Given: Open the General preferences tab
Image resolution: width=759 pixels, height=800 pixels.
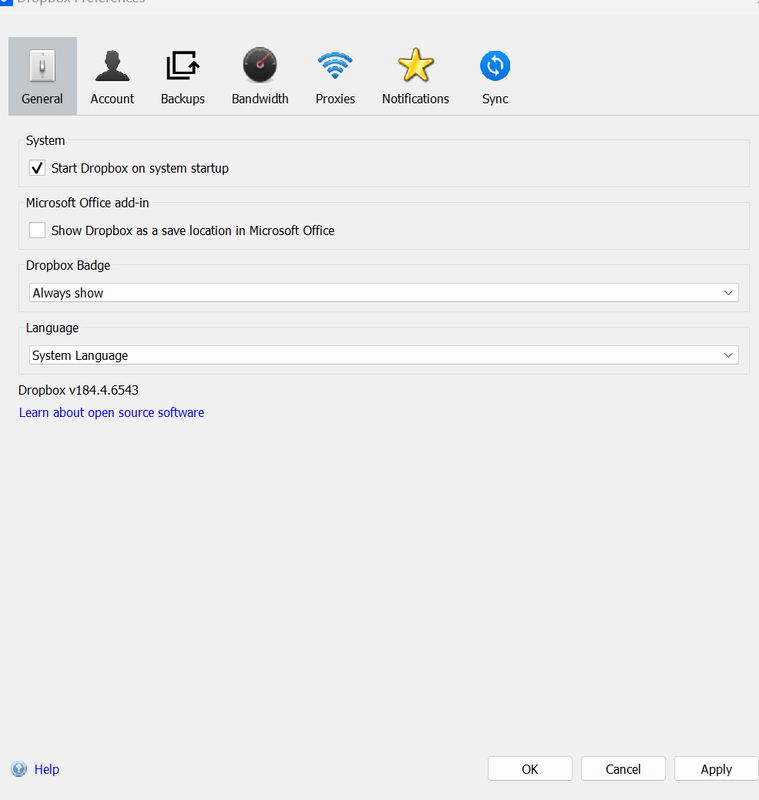Looking at the screenshot, I should pyautogui.click(x=42, y=76).
